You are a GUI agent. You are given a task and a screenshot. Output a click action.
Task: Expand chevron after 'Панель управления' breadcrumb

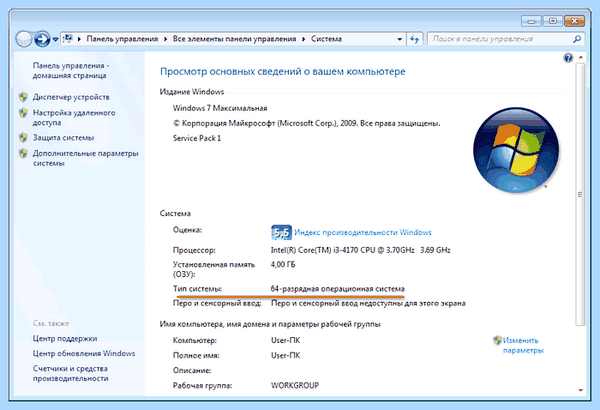click(x=165, y=39)
